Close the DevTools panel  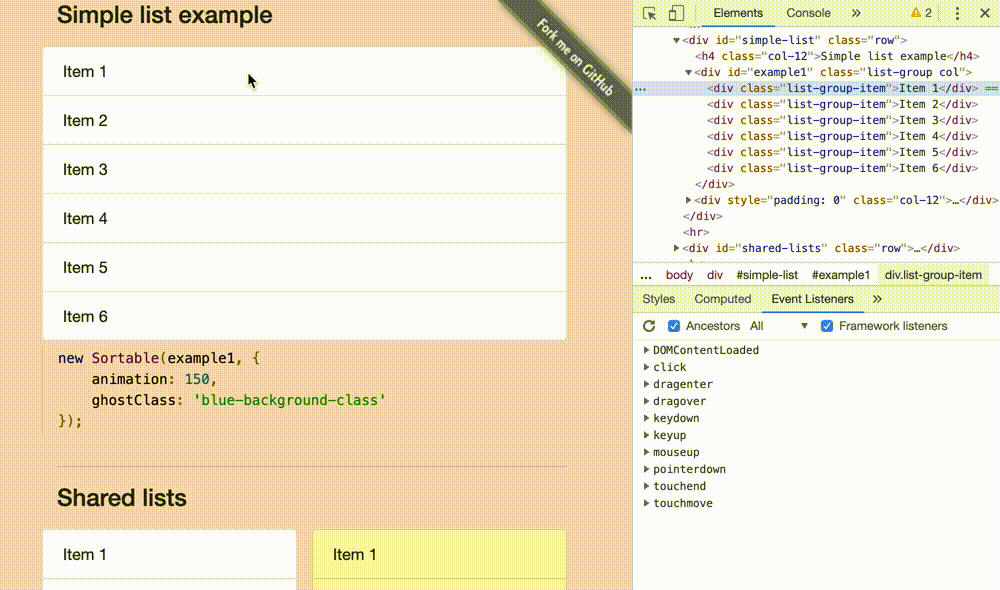click(x=985, y=13)
